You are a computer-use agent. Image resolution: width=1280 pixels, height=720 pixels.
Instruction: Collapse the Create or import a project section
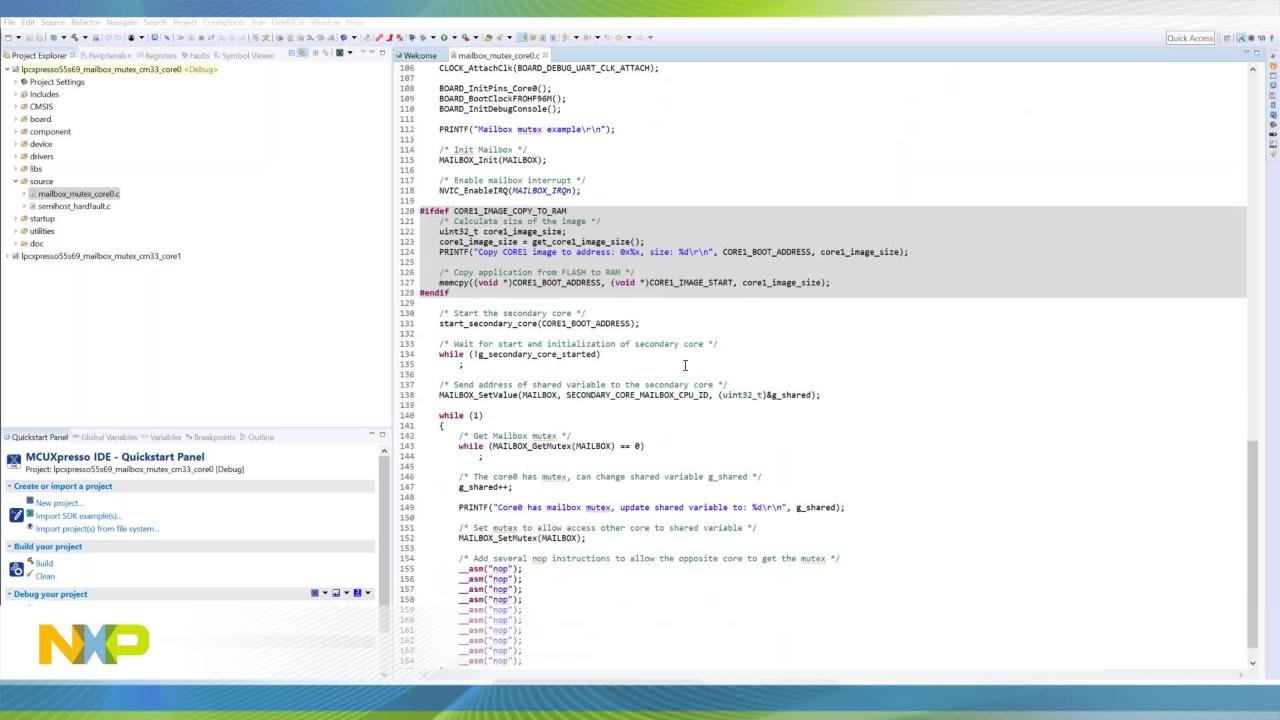point(10,486)
